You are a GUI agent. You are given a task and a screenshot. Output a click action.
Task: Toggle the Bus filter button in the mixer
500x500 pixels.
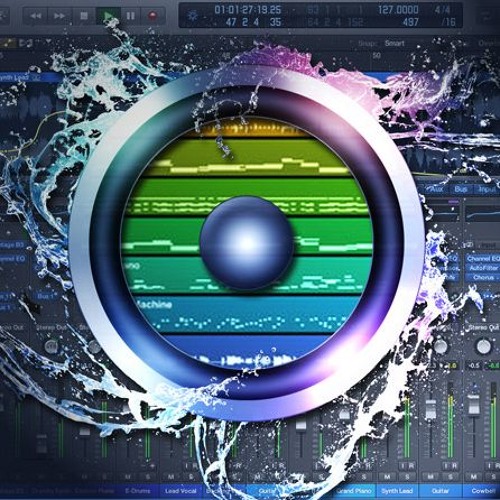click(461, 189)
